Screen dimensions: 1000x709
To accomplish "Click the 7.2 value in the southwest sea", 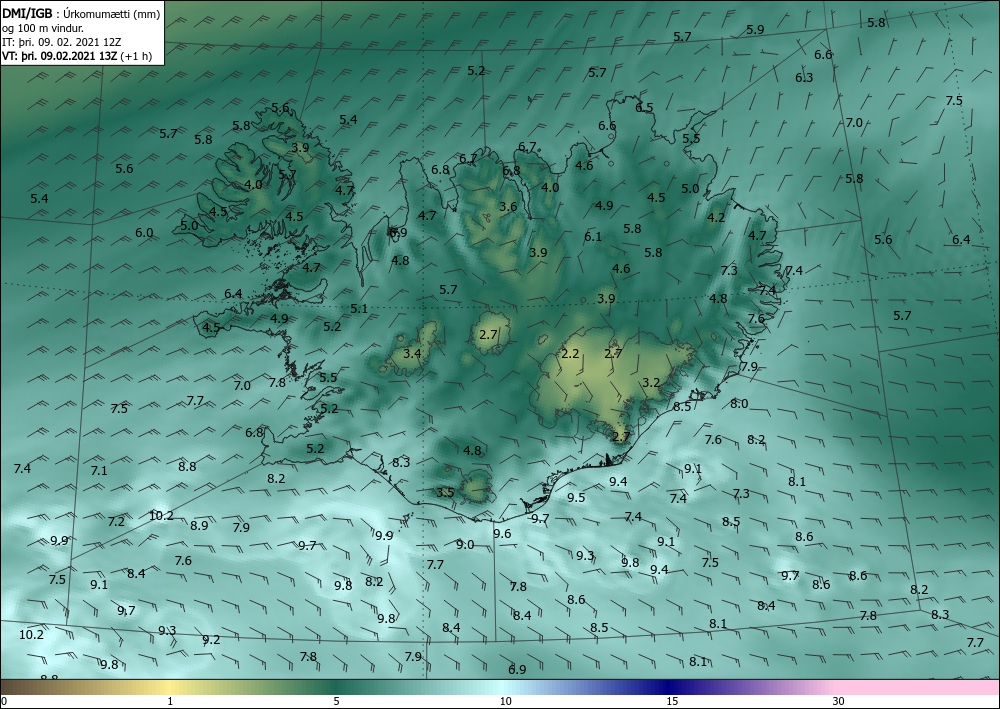I will tap(116, 522).
